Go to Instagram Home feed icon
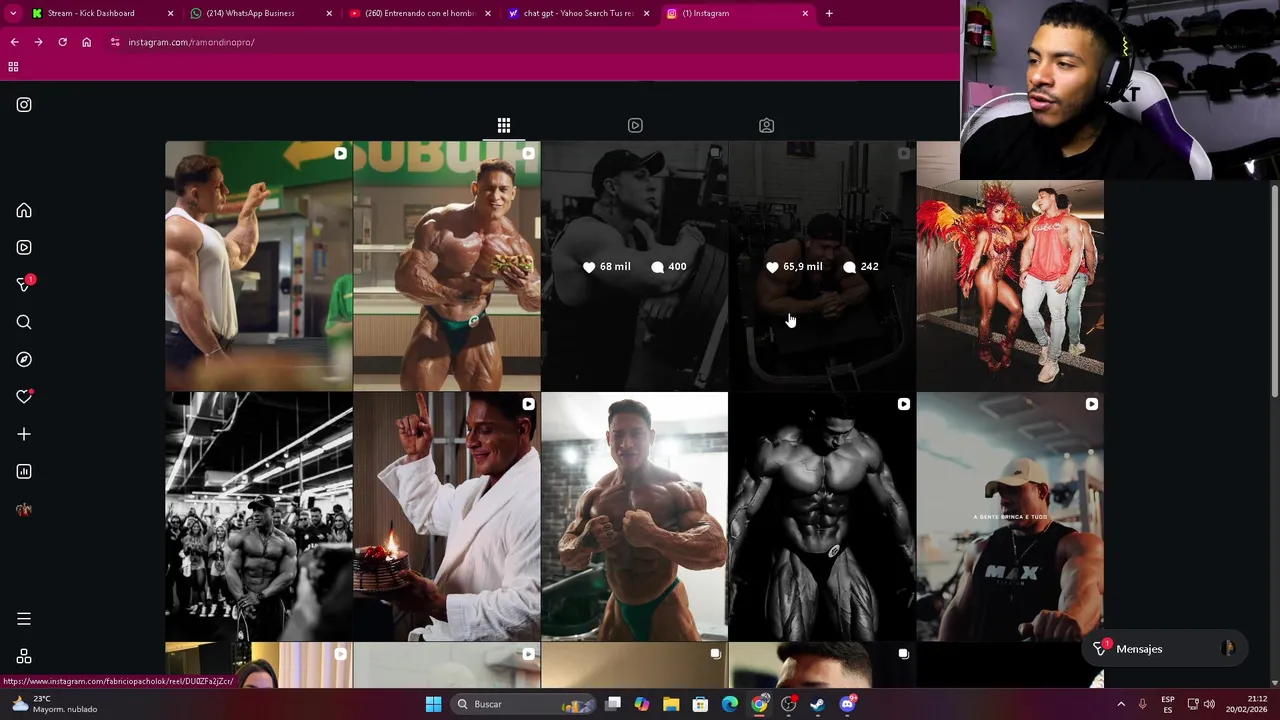 click(x=24, y=211)
